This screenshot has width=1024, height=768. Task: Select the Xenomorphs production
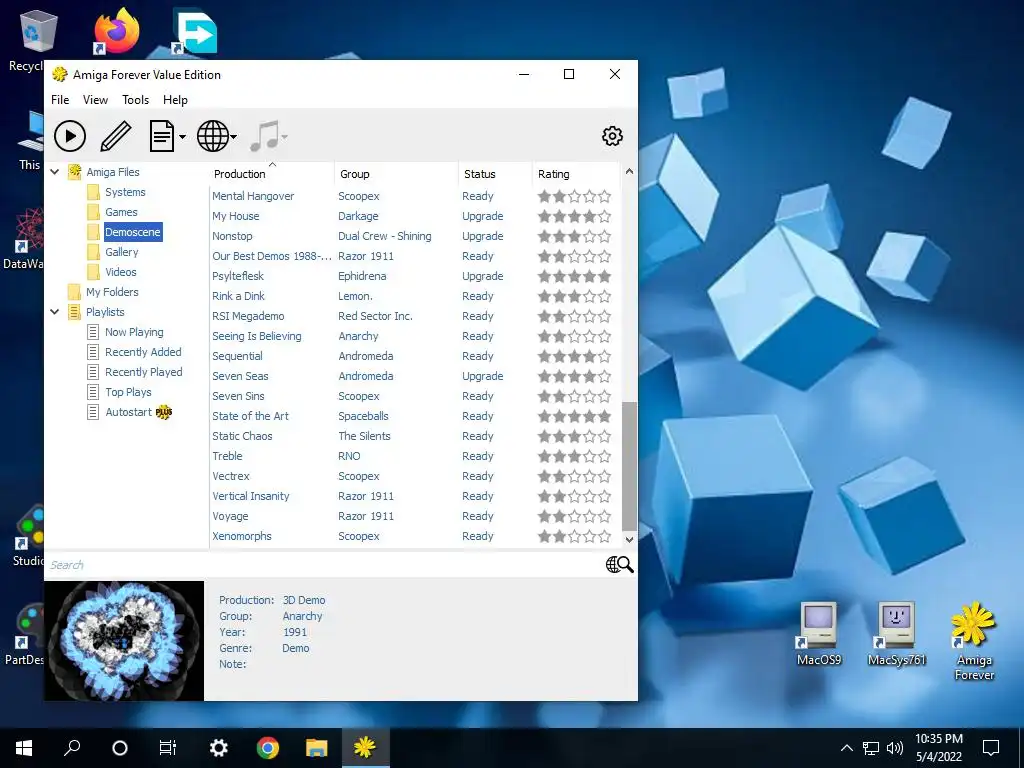coord(242,536)
